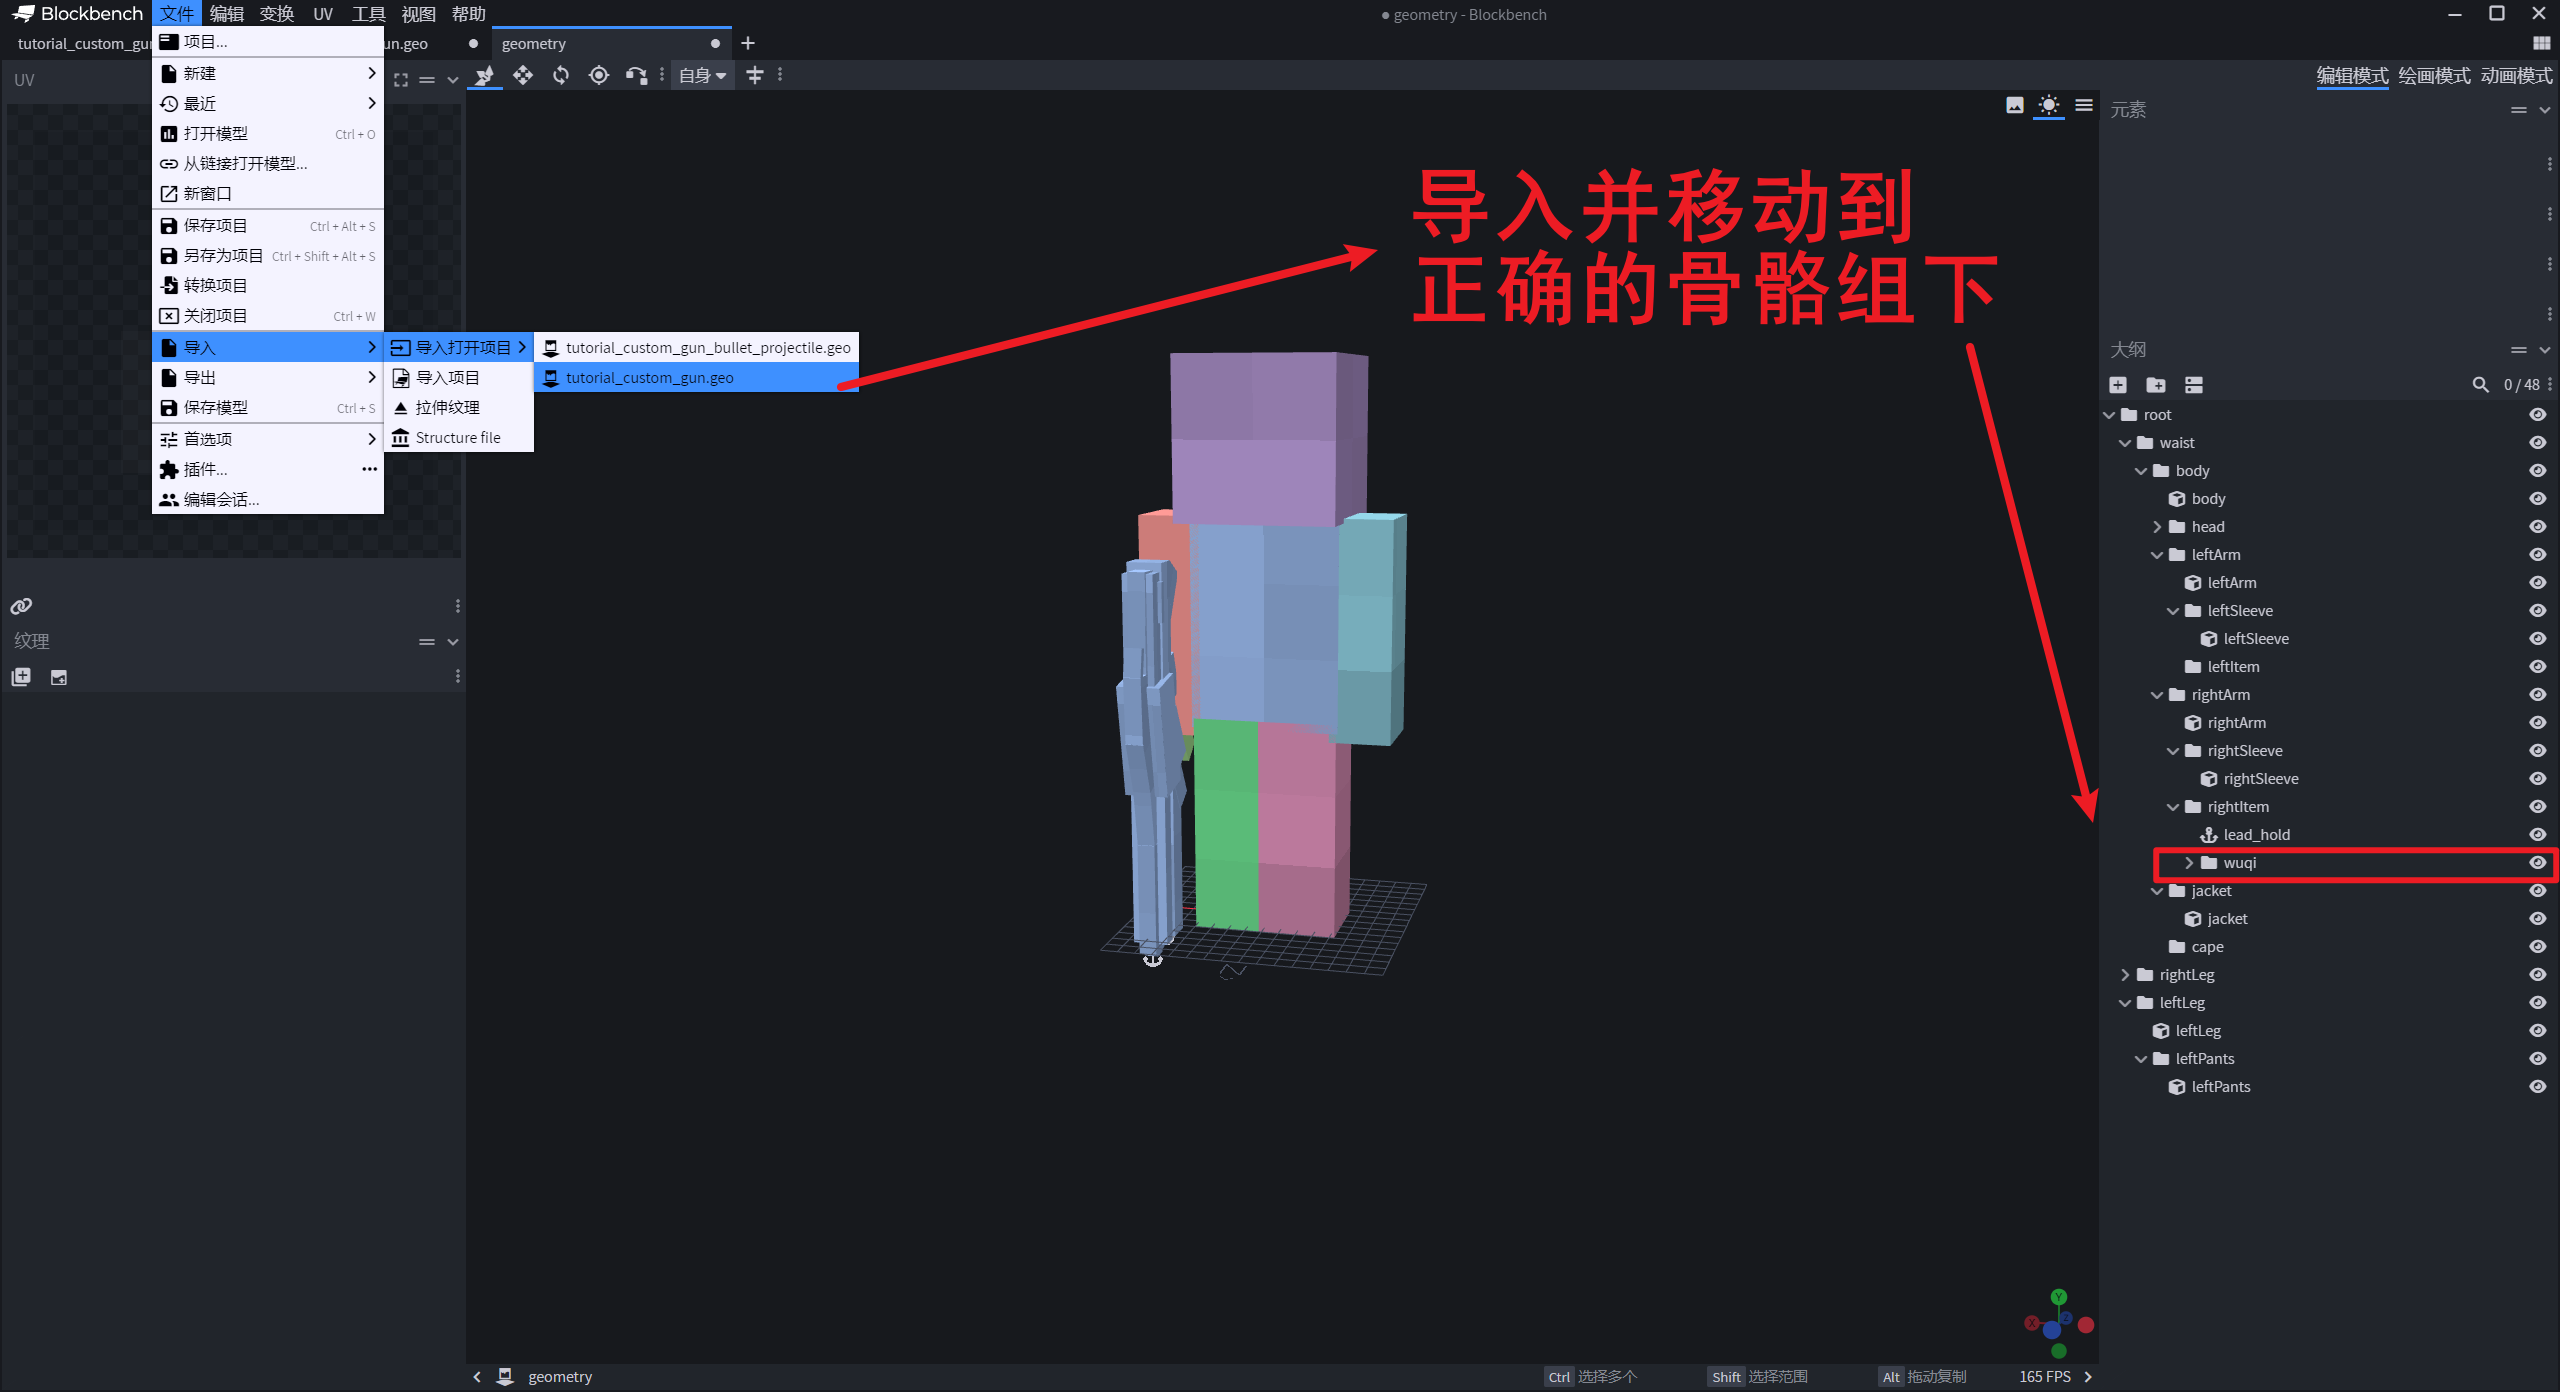Toggle viewport shading sun icon
This screenshot has height=1392, width=2560.
click(2049, 105)
